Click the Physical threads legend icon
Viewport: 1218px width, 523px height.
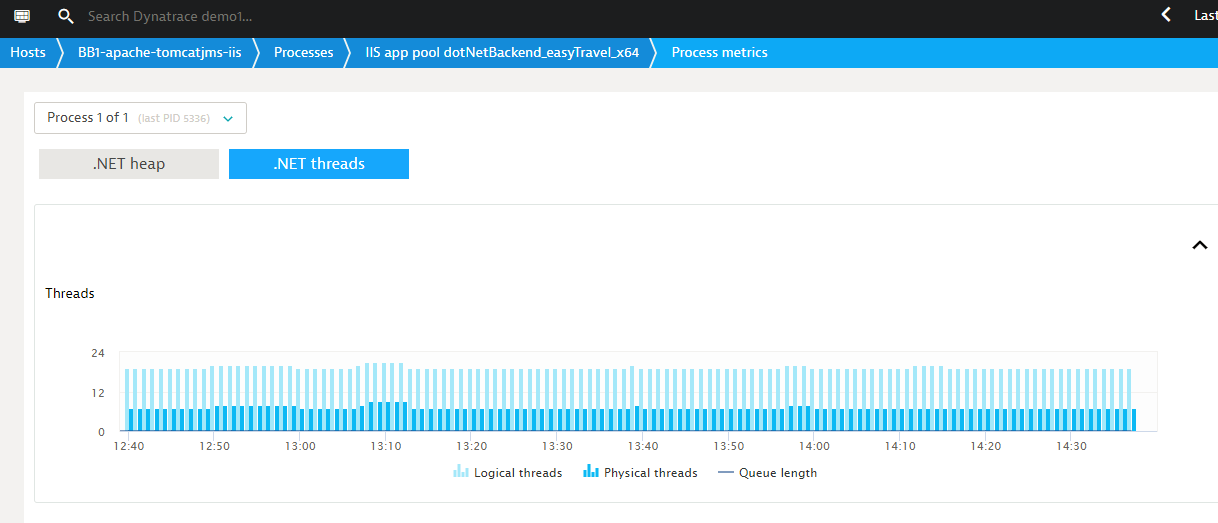click(x=591, y=472)
